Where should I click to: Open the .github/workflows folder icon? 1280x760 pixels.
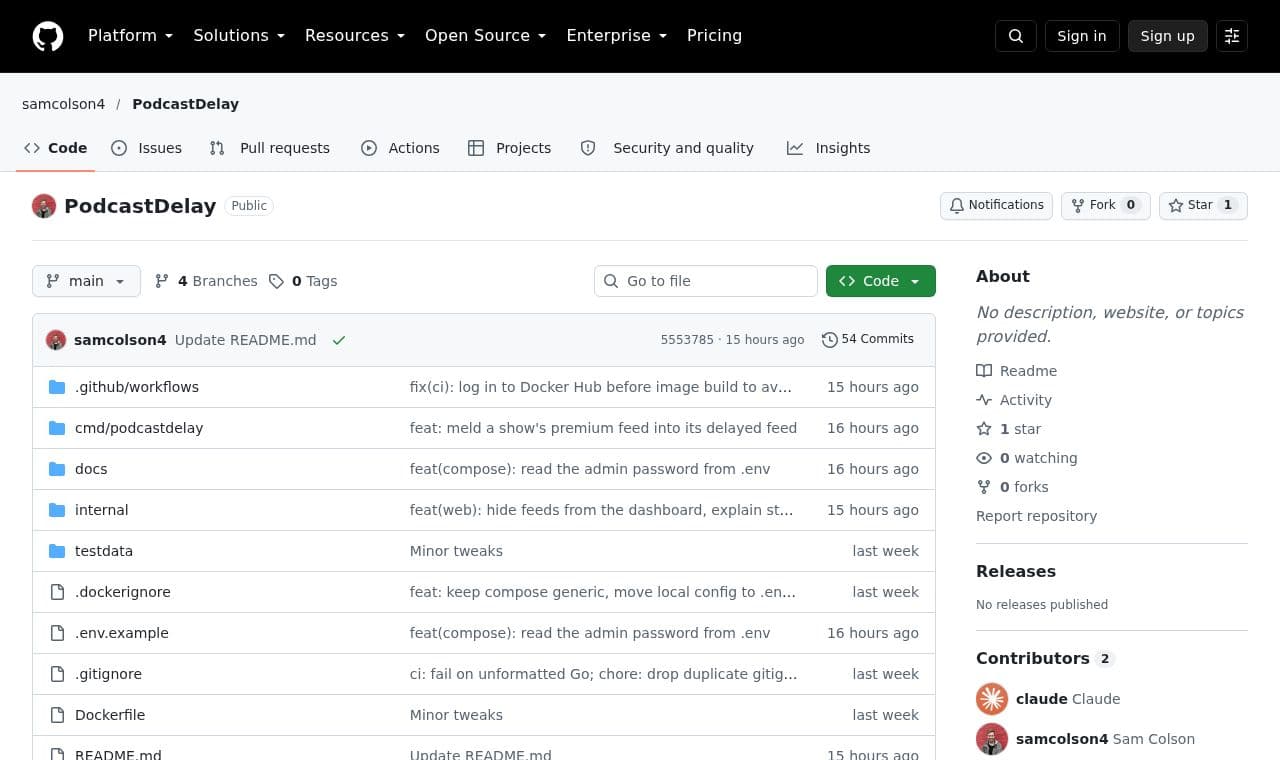click(57, 387)
